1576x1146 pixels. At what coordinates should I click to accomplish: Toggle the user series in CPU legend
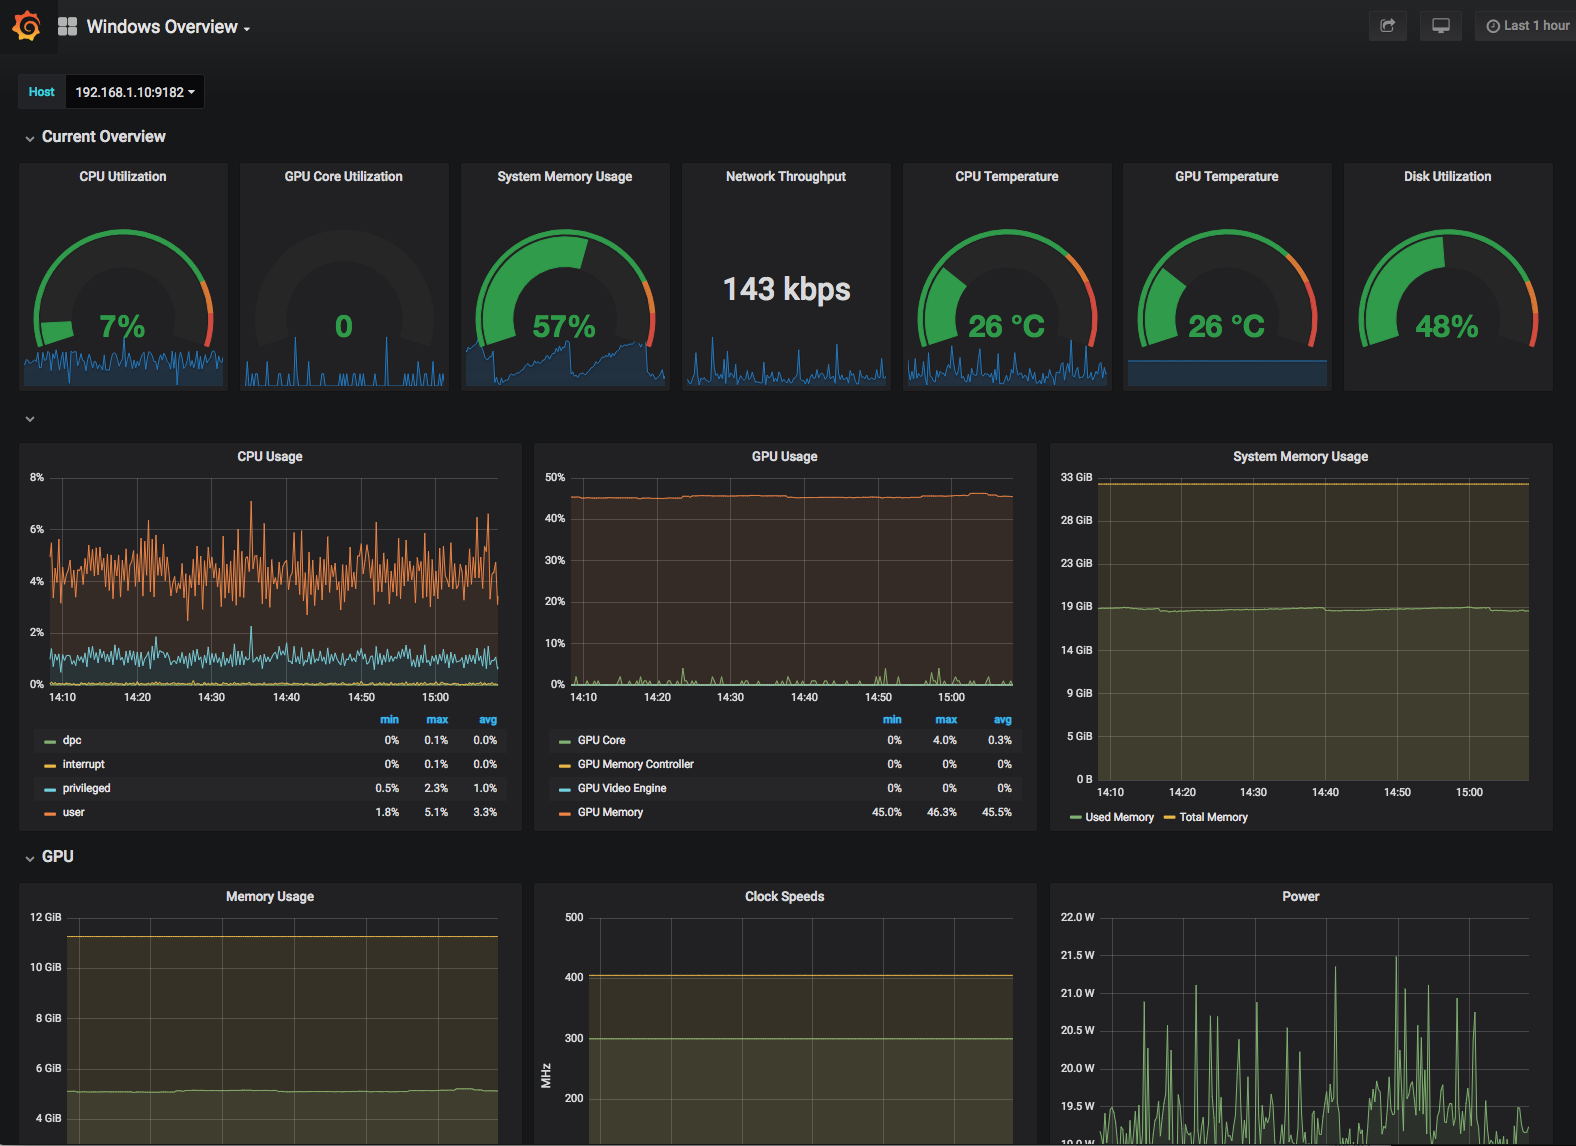[73, 813]
